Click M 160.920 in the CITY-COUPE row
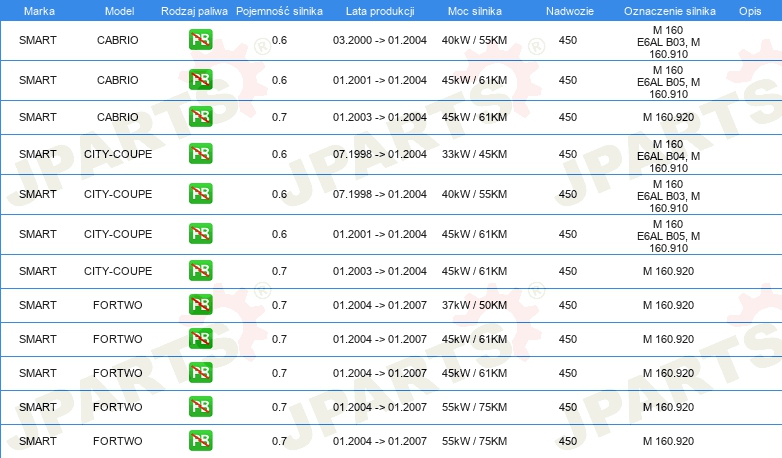This screenshot has width=782, height=458. [x=668, y=271]
